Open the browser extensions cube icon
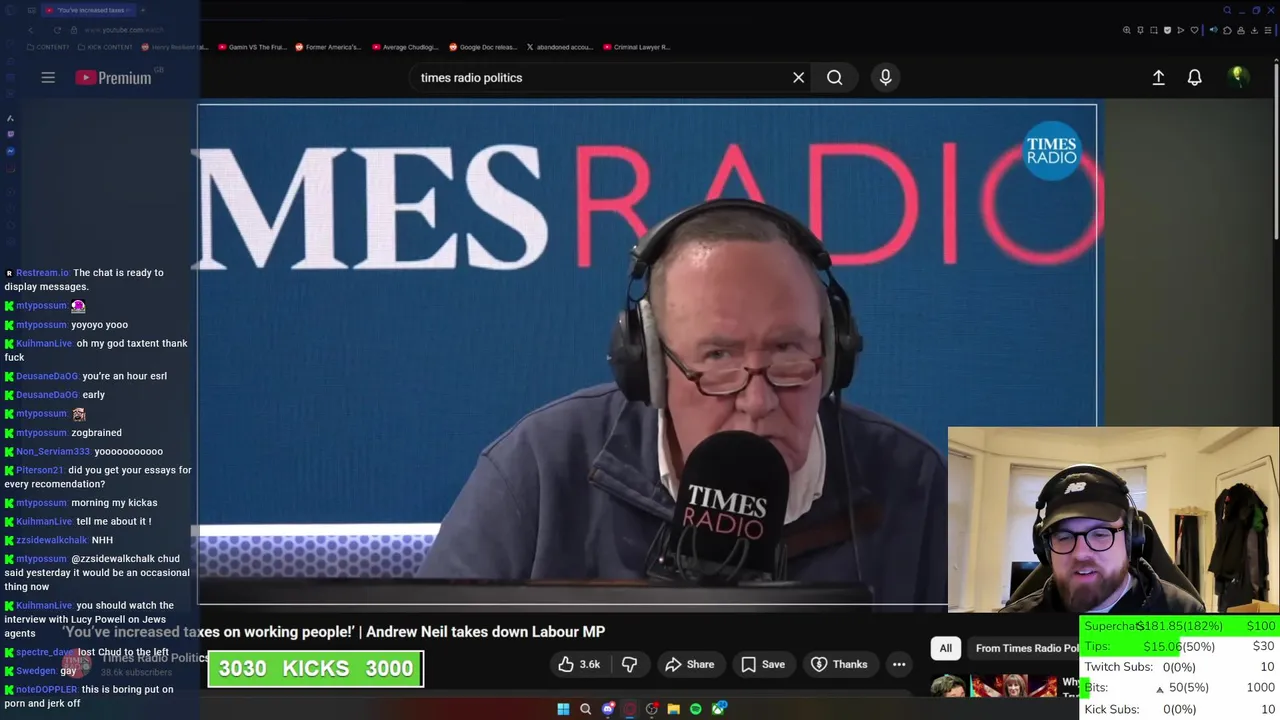 (1227, 30)
